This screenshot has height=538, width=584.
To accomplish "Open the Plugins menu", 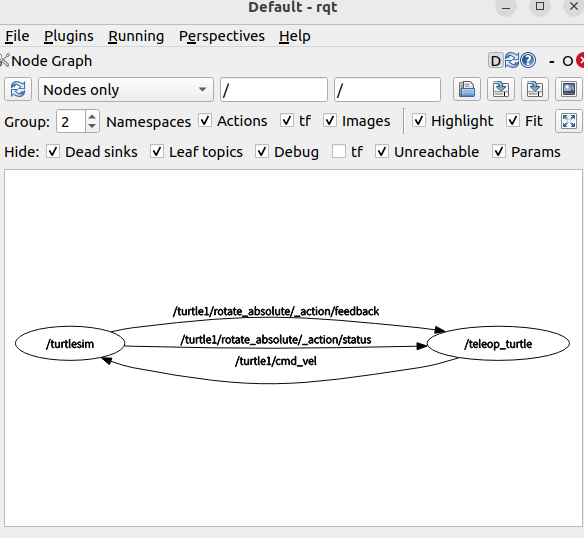I will [x=69, y=36].
